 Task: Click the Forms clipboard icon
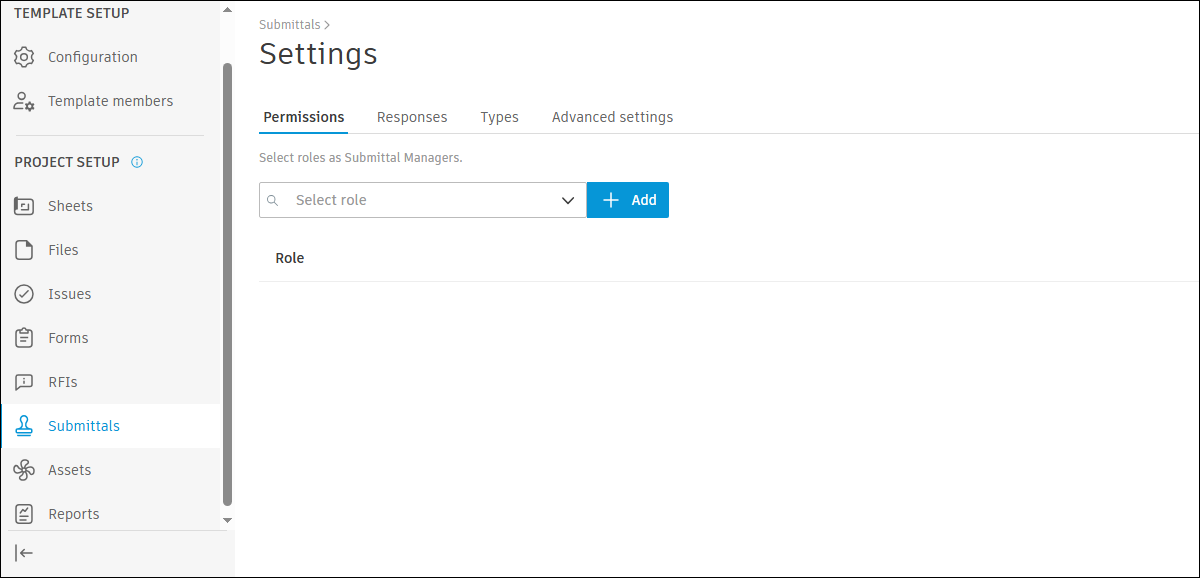(24, 338)
